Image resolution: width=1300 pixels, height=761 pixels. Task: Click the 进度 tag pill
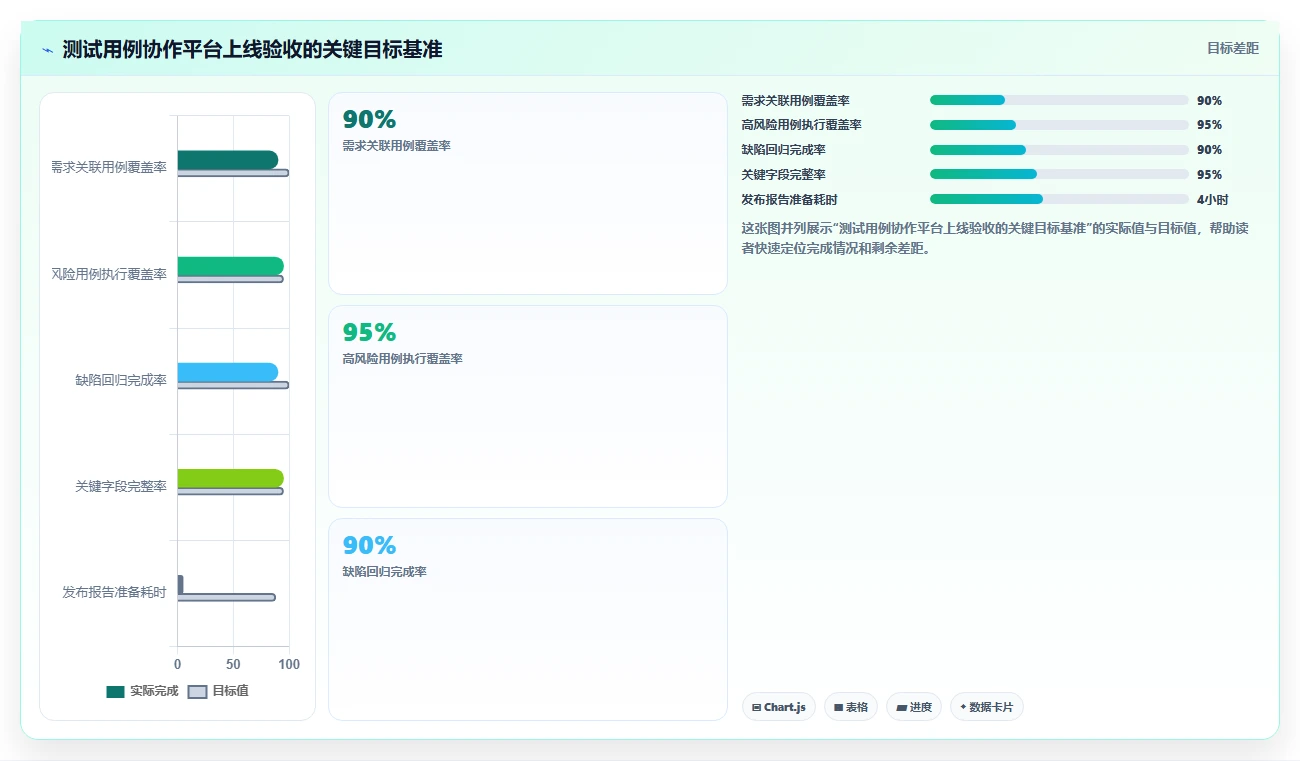coord(914,707)
